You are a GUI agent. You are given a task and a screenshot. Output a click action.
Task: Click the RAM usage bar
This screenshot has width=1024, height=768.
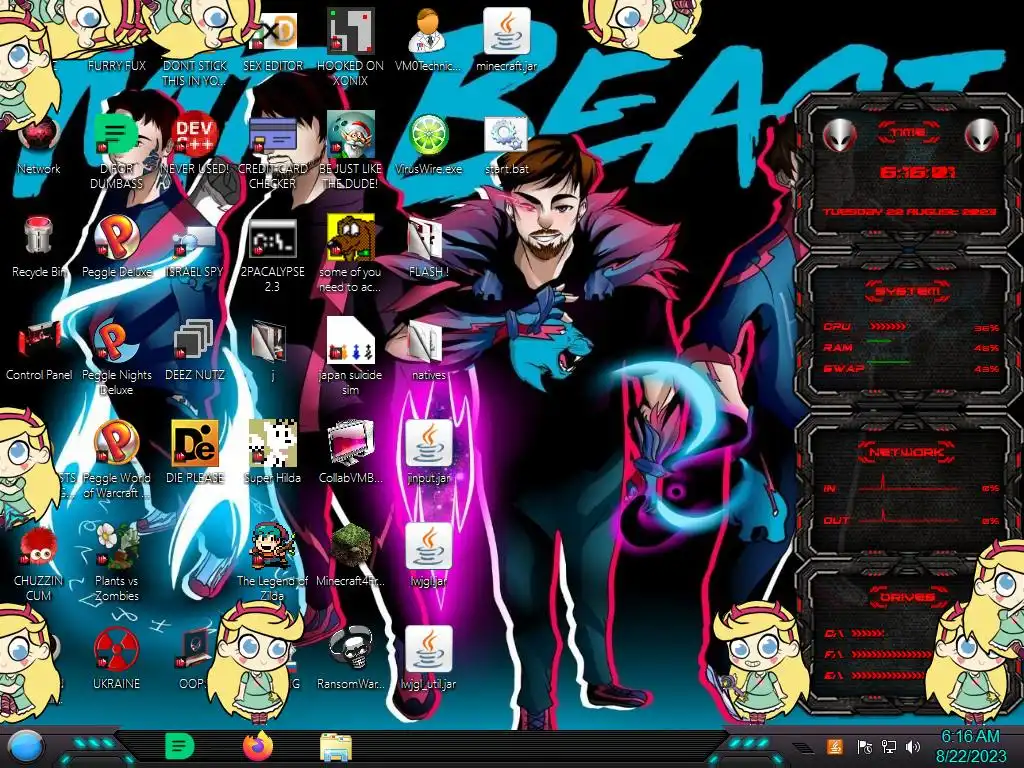click(x=879, y=341)
